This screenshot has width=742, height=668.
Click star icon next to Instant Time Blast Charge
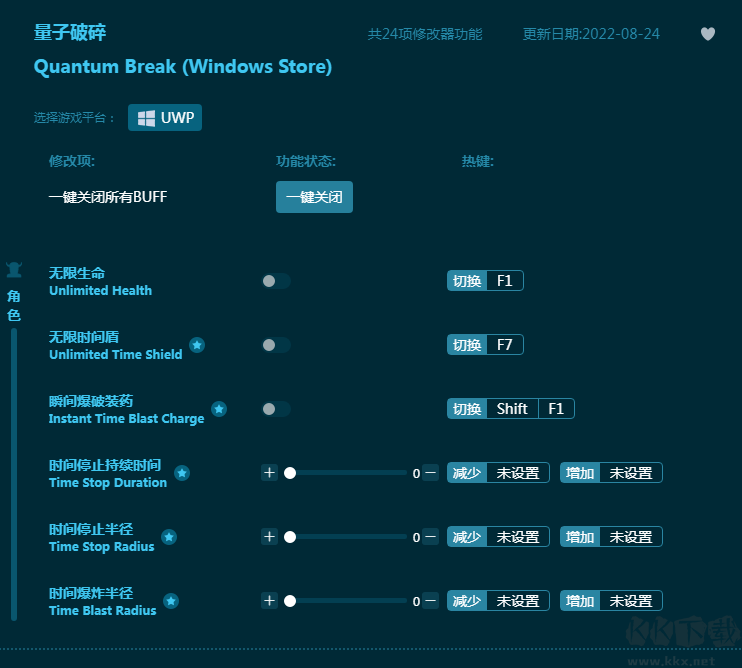click(219, 409)
